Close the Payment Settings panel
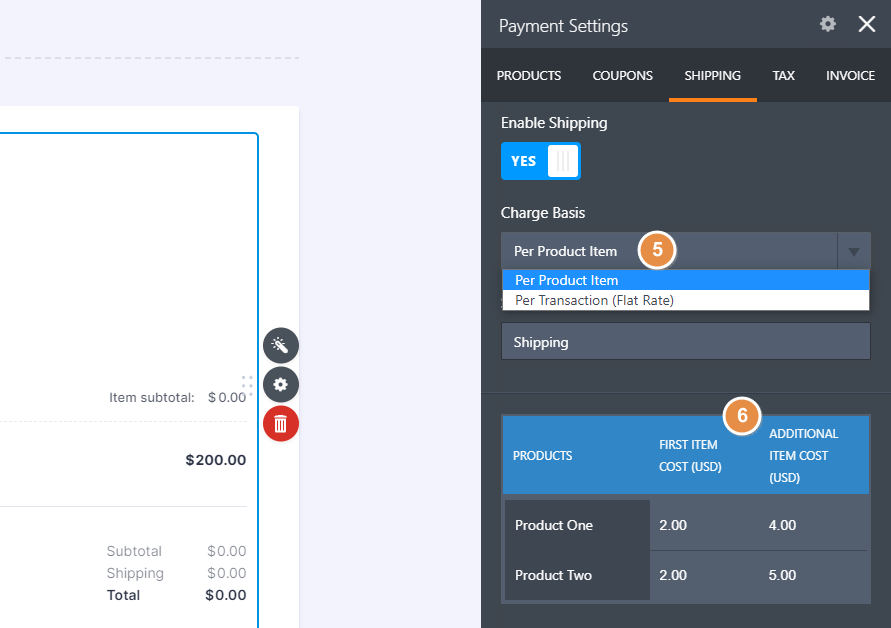This screenshot has height=628, width=891. pos(866,24)
